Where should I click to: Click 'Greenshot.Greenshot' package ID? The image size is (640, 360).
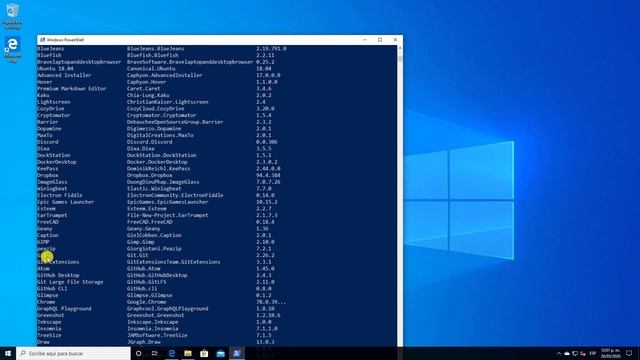(156, 316)
